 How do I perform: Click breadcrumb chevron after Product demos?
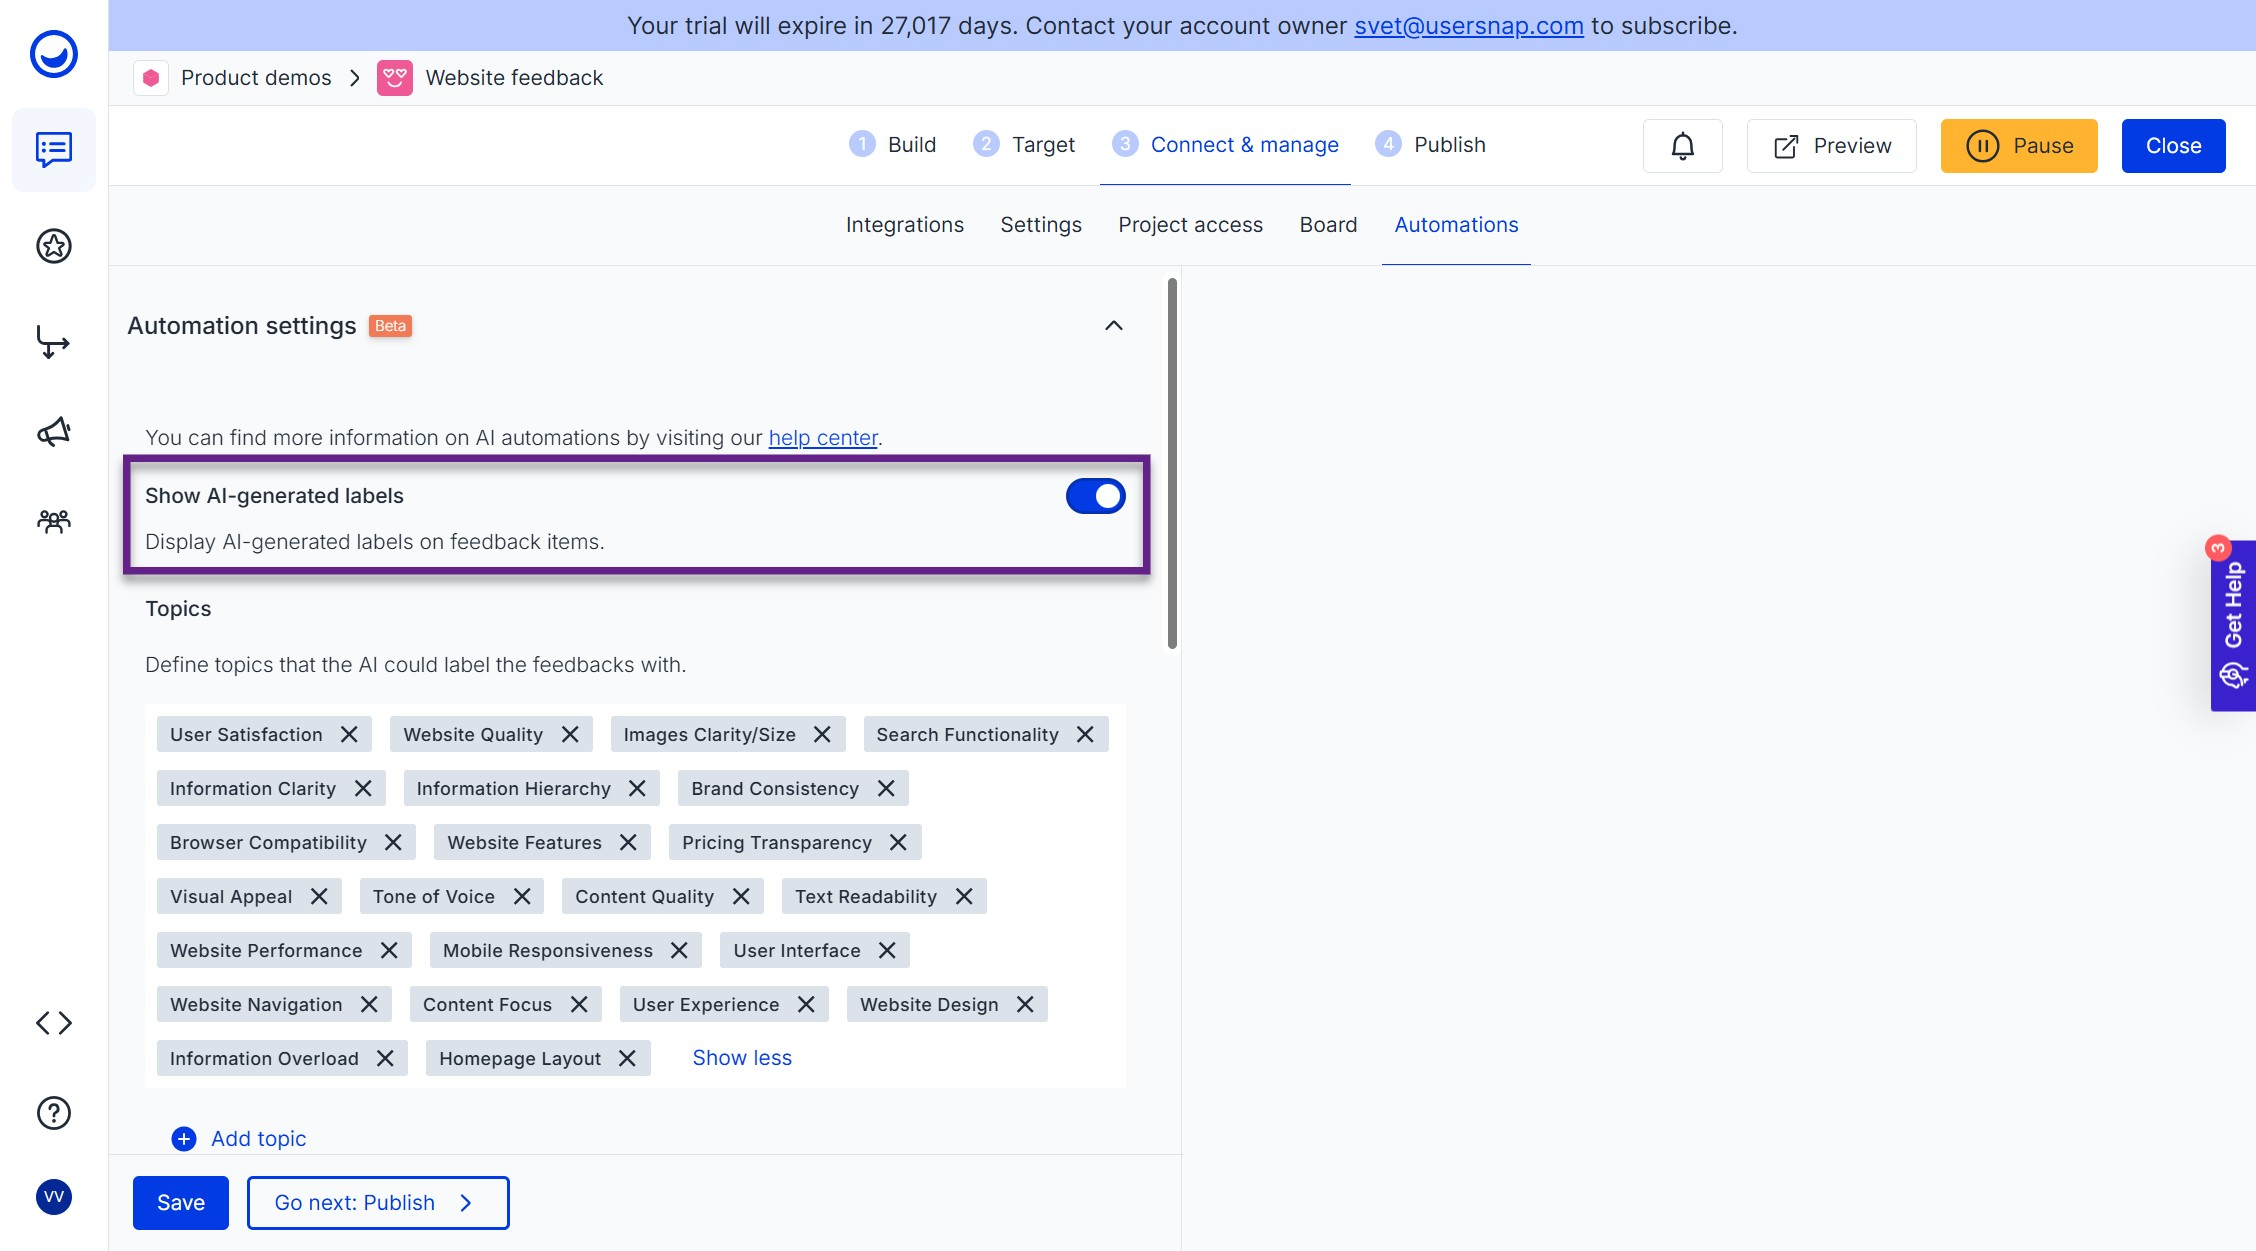[355, 78]
